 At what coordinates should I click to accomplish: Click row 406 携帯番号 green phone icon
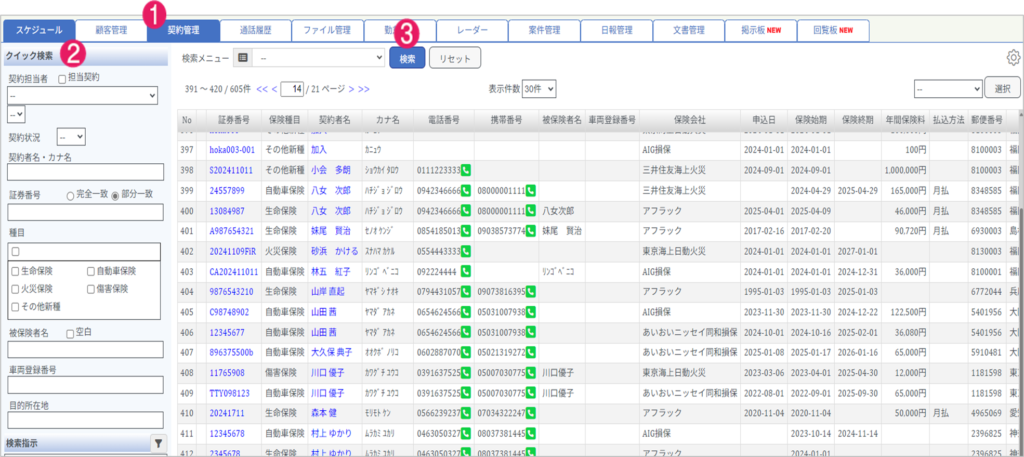530,332
